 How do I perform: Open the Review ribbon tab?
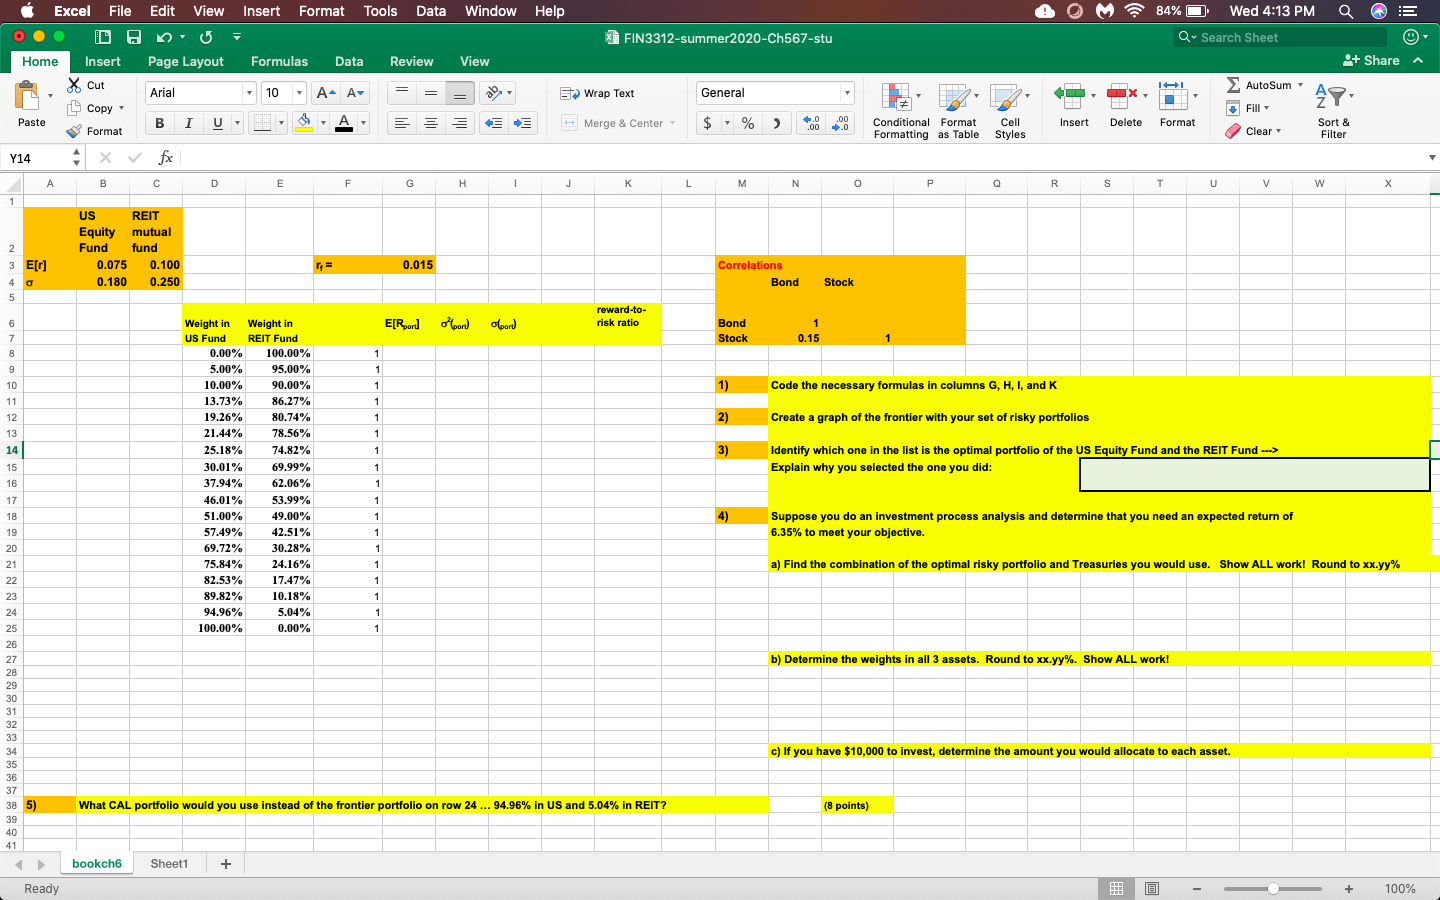coord(411,61)
